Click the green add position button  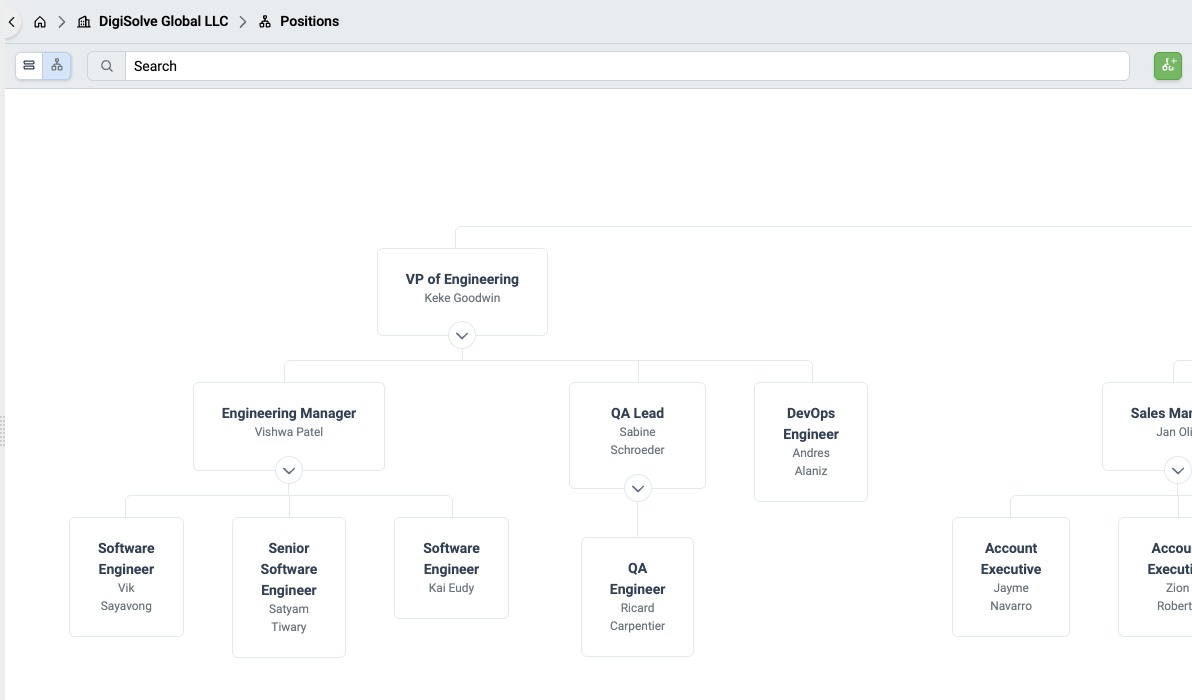pos(1168,66)
